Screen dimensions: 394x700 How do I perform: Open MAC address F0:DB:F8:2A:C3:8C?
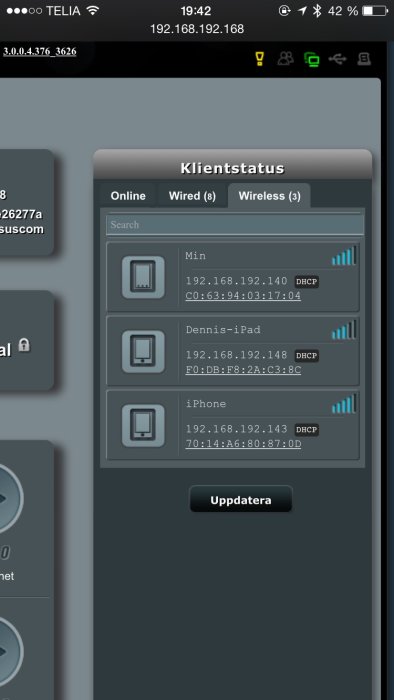pyautogui.click(x=243, y=370)
